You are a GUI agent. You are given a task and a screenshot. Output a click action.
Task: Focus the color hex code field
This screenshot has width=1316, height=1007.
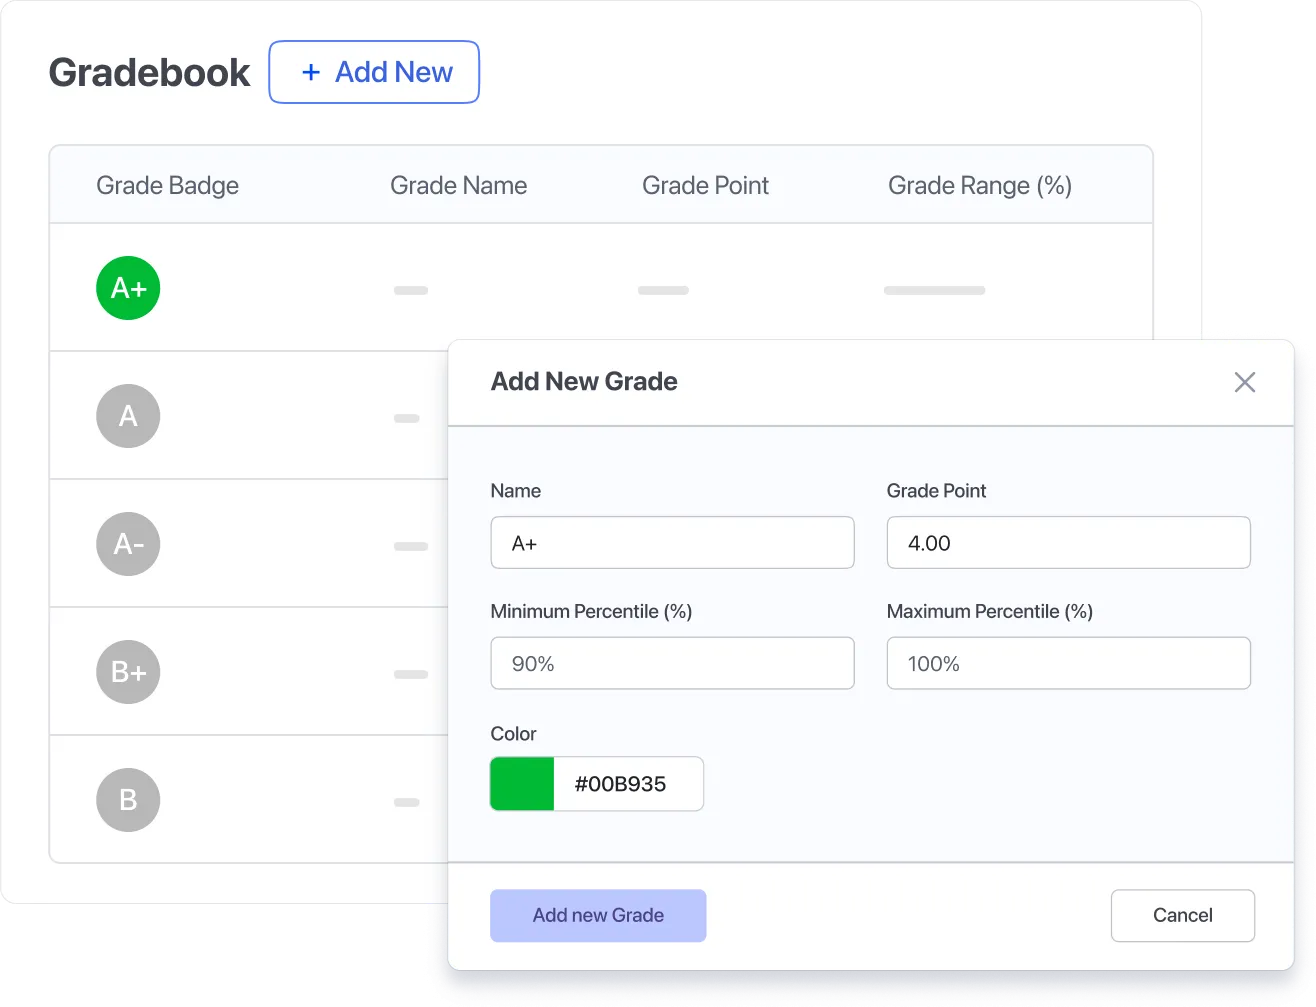(628, 784)
